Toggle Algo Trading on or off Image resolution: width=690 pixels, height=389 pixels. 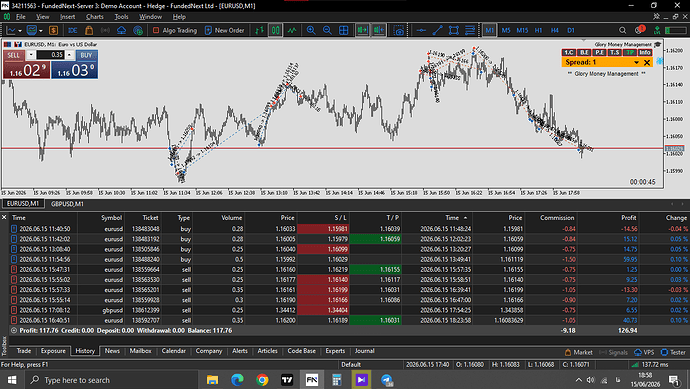tap(175, 30)
